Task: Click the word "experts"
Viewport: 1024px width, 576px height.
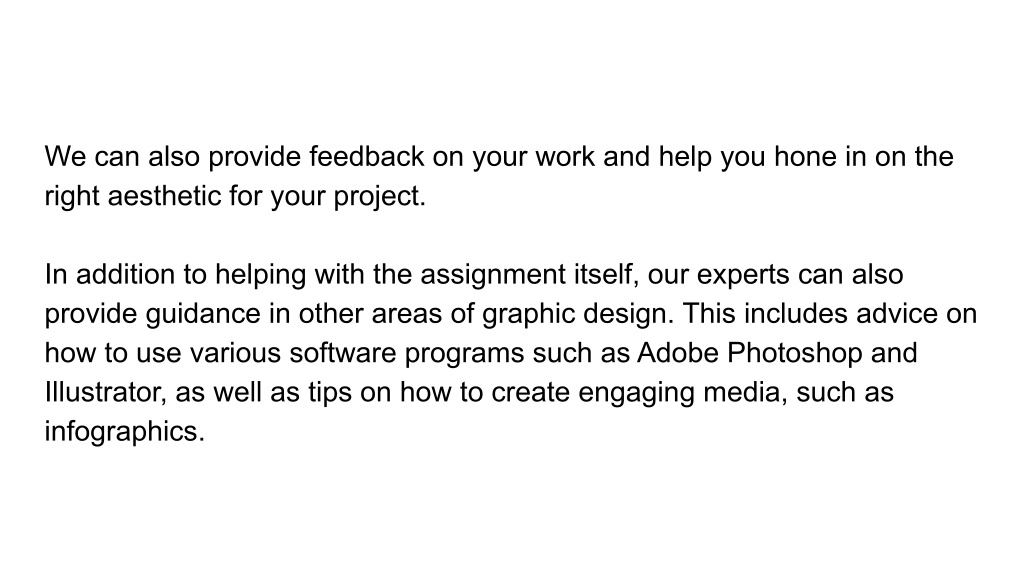Action: [x=744, y=276]
